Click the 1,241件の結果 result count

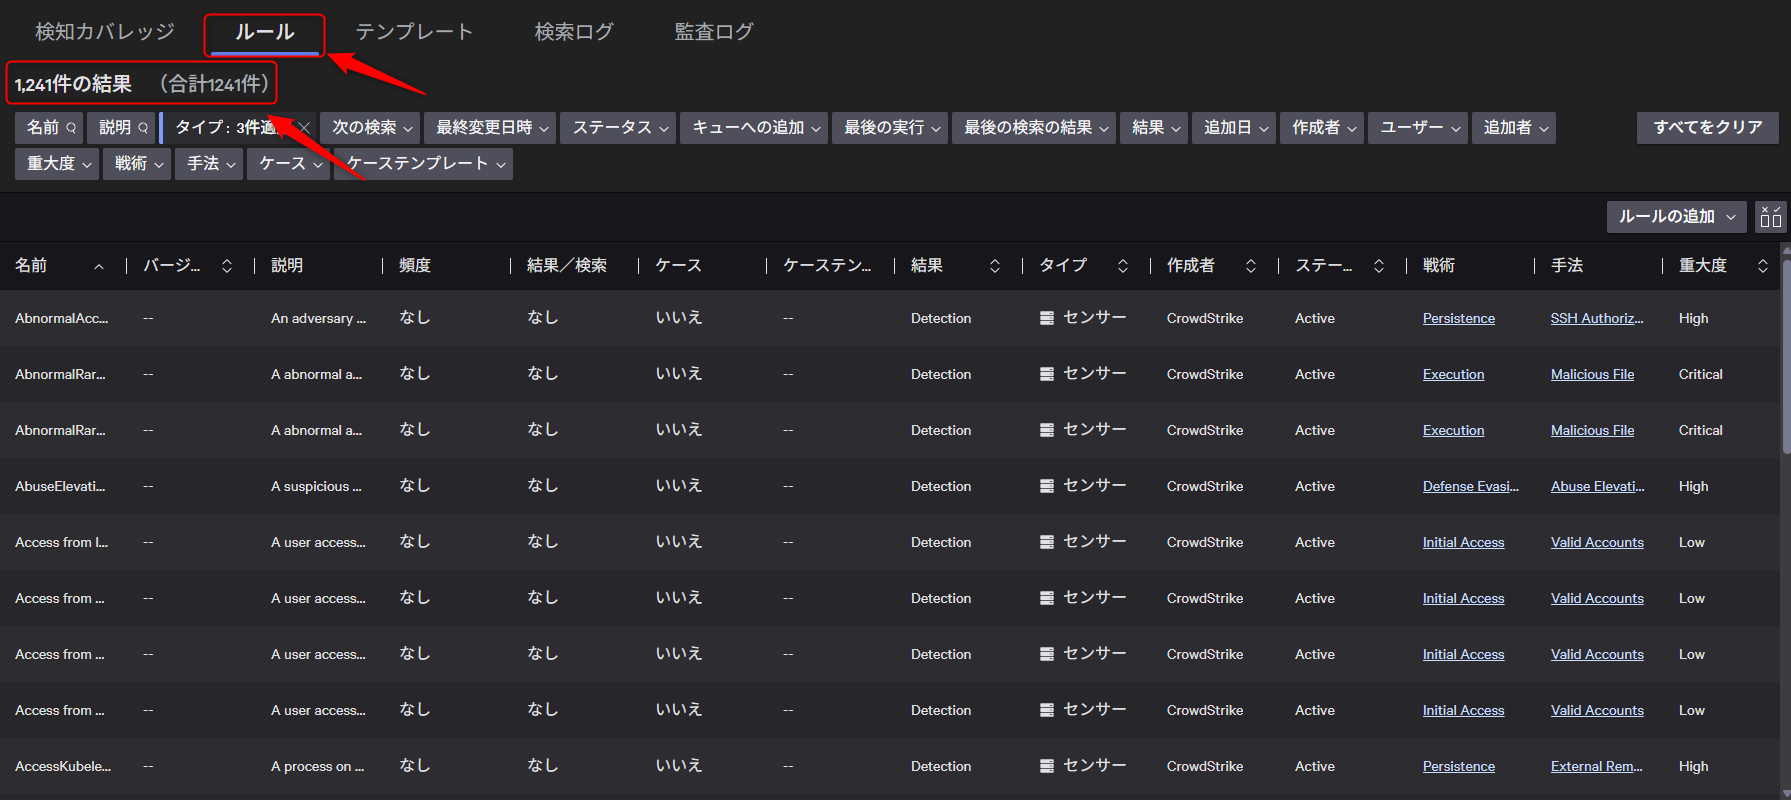73,84
